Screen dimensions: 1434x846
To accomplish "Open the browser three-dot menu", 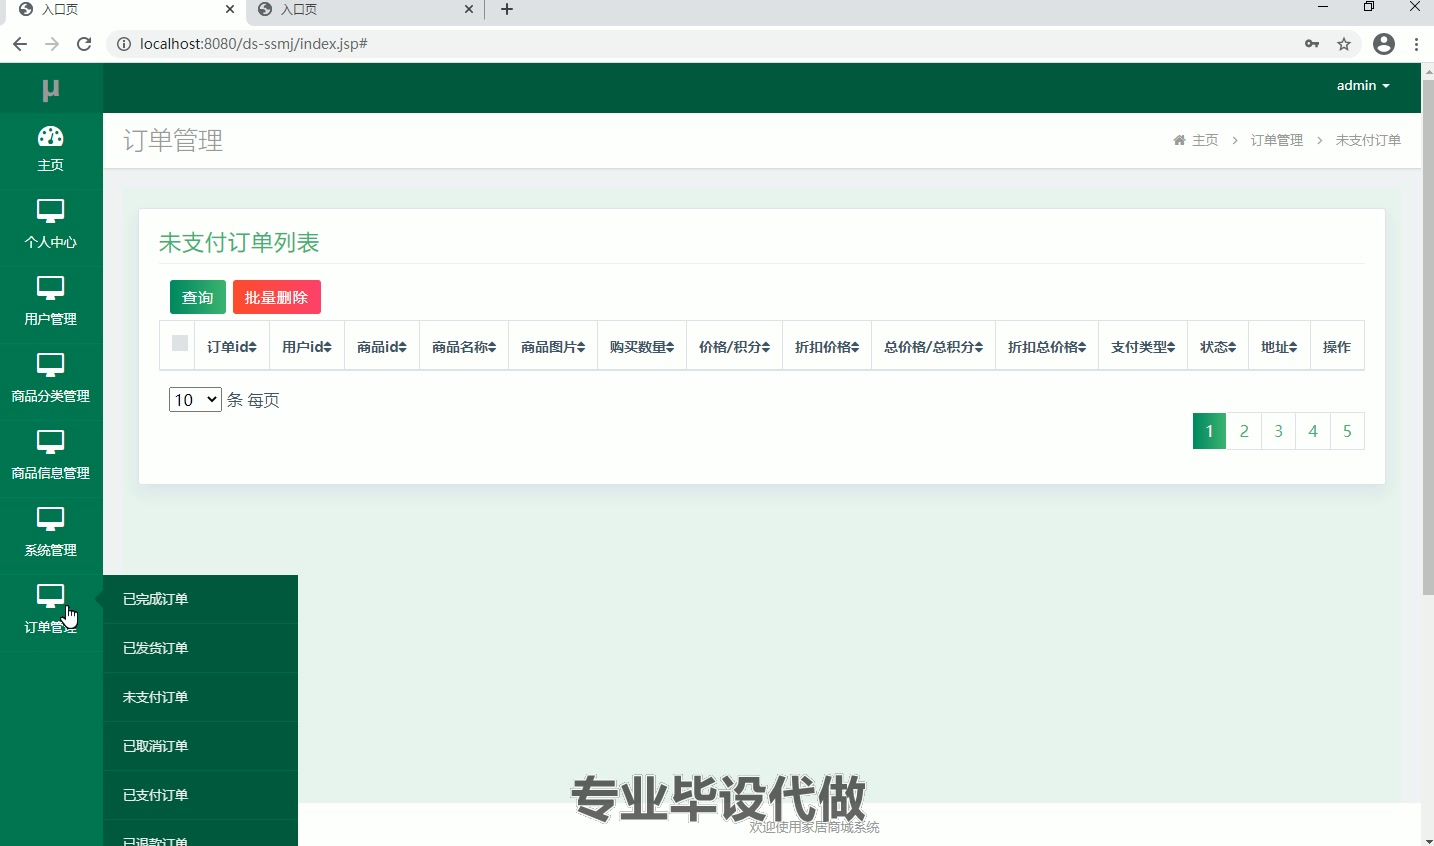I will tap(1417, 44).
